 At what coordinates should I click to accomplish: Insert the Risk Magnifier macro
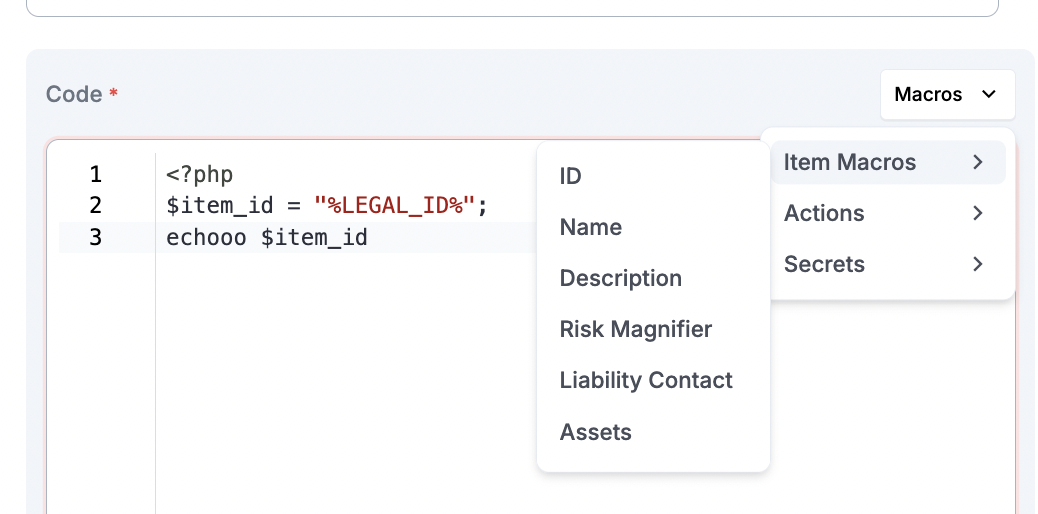coord(635,330)
